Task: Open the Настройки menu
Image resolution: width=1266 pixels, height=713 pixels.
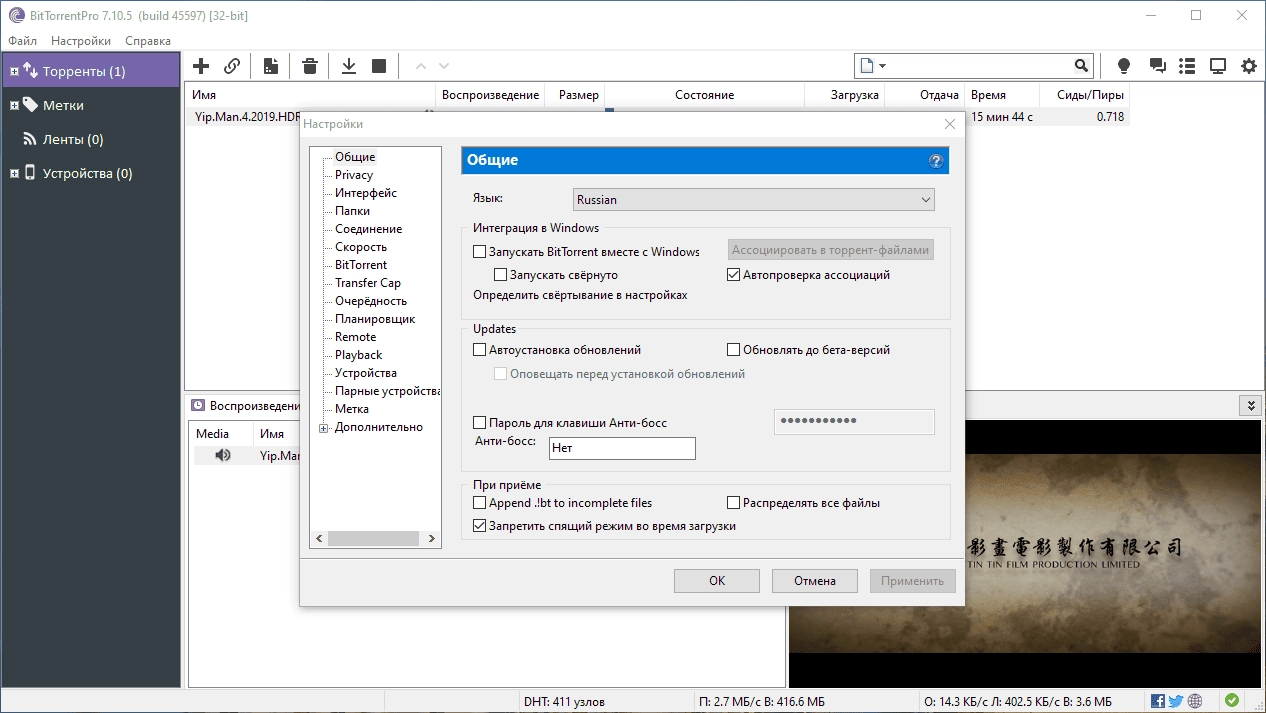Action: [81, 41]
